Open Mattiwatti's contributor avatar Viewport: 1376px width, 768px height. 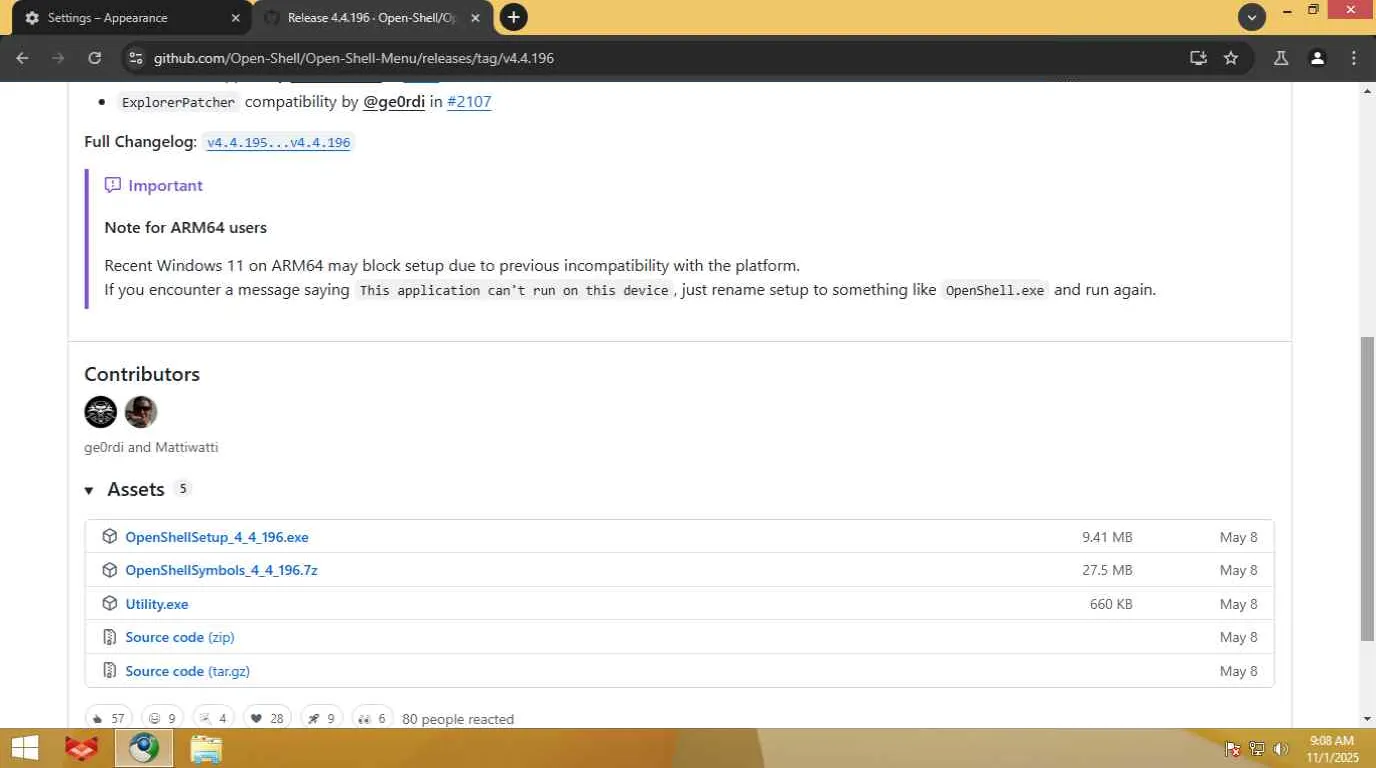click(x=141, y=412)
